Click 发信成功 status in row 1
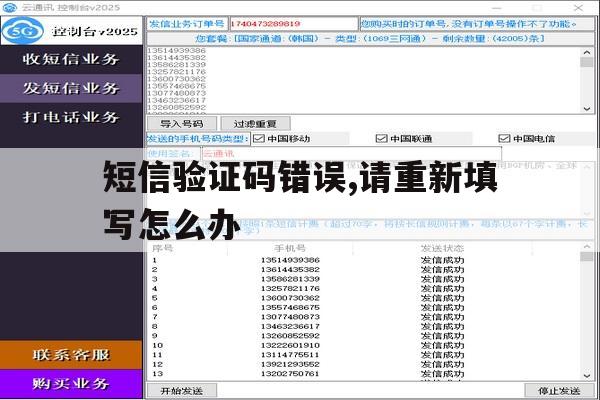This screenshot has width=600, height=400. (442, 260)
